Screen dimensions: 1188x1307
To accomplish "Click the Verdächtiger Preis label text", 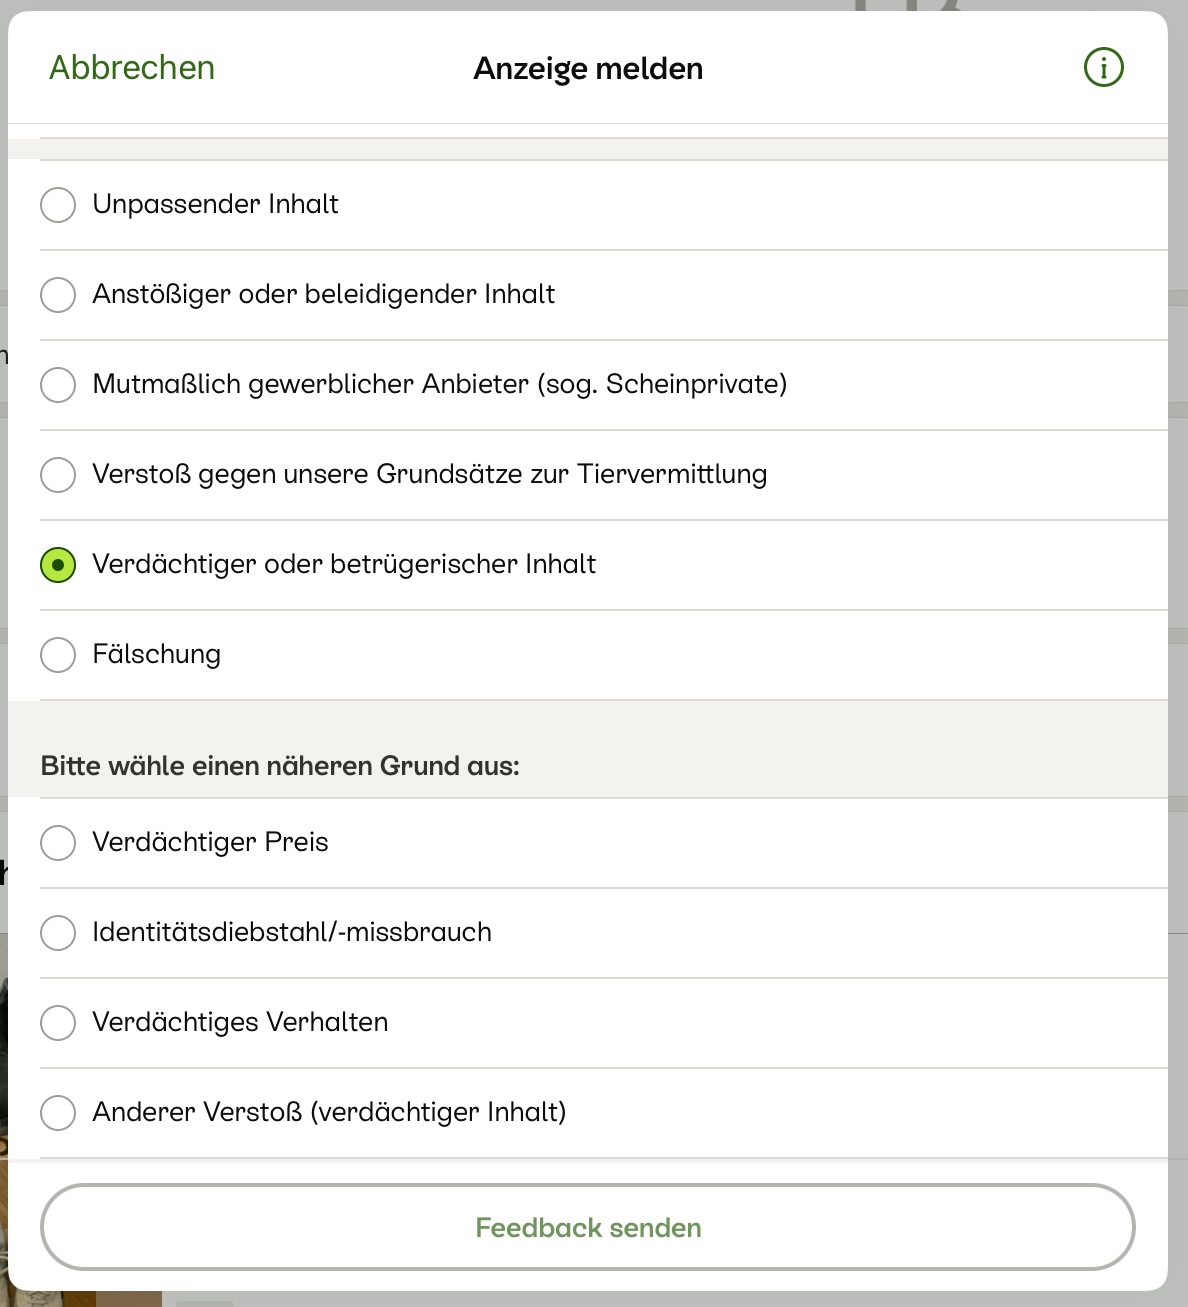I will tap(210, 842).
